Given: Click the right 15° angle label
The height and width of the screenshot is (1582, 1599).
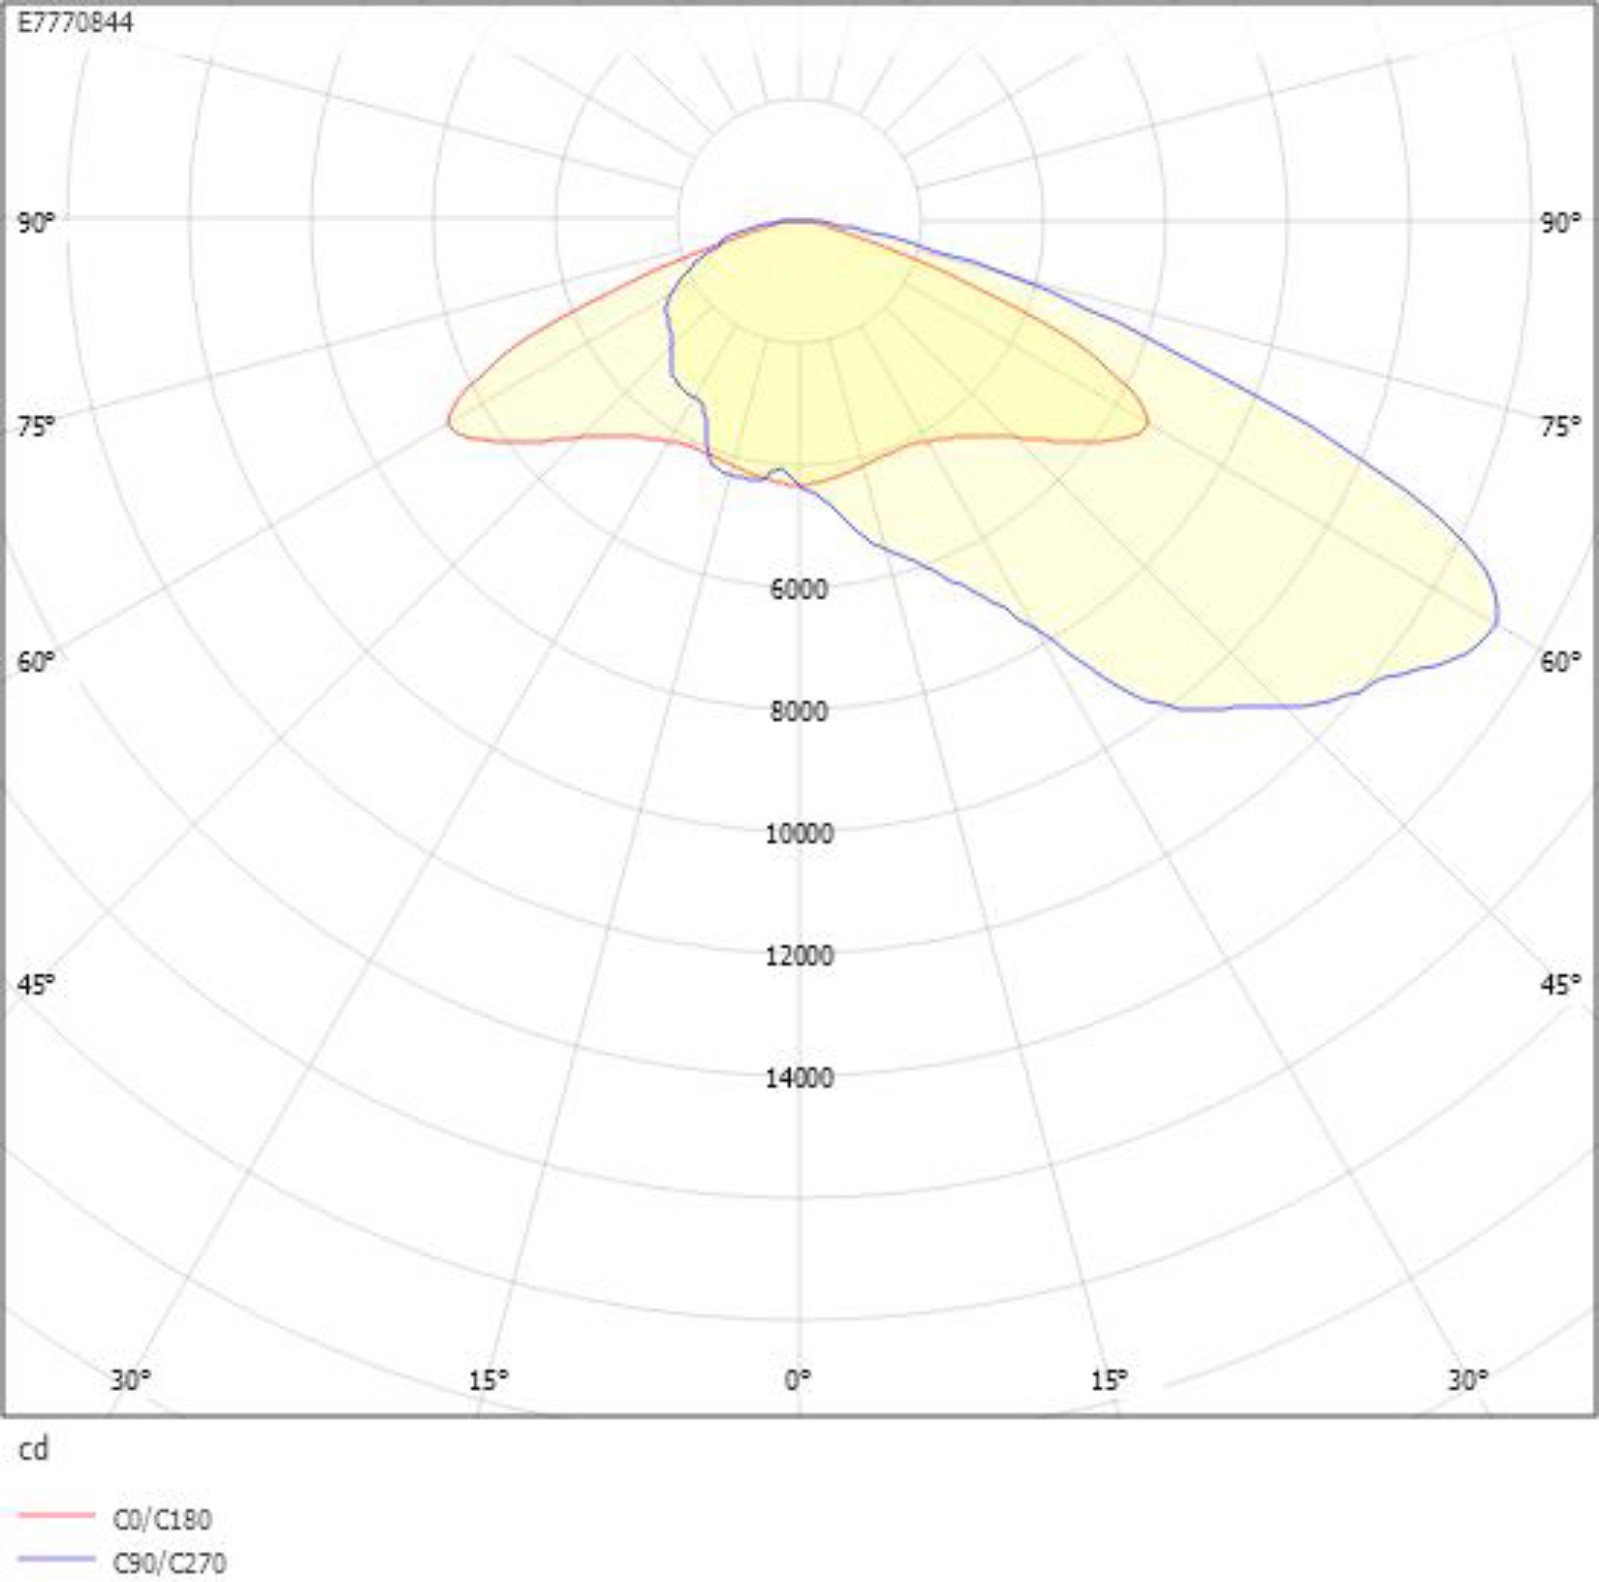Looking at the screenshot, I should click(1109, 1380).
